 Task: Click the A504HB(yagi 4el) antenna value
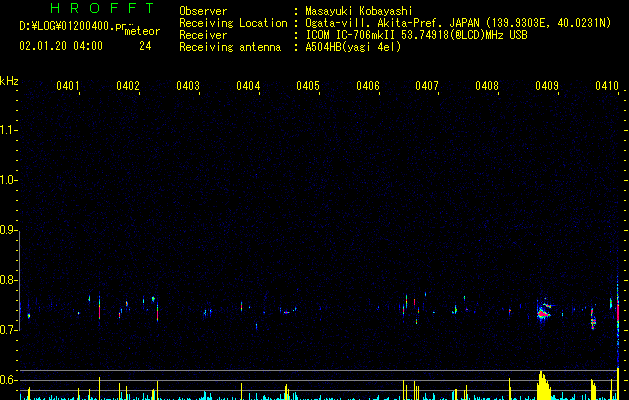pyautogui.click(x=353, y=47)
